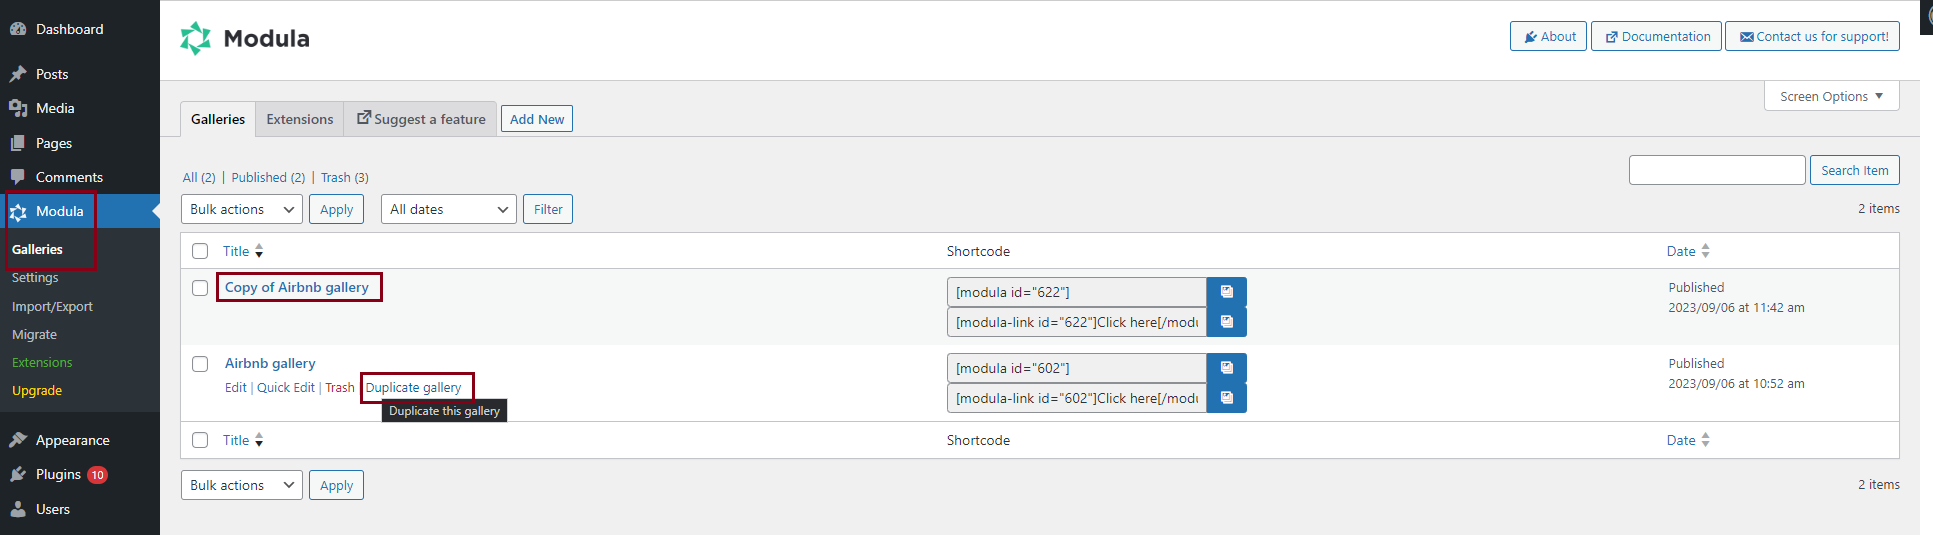Click the gallery search input field
Image resolution: width=1933 pixels, height=535 pixels.
[1716, 170]
